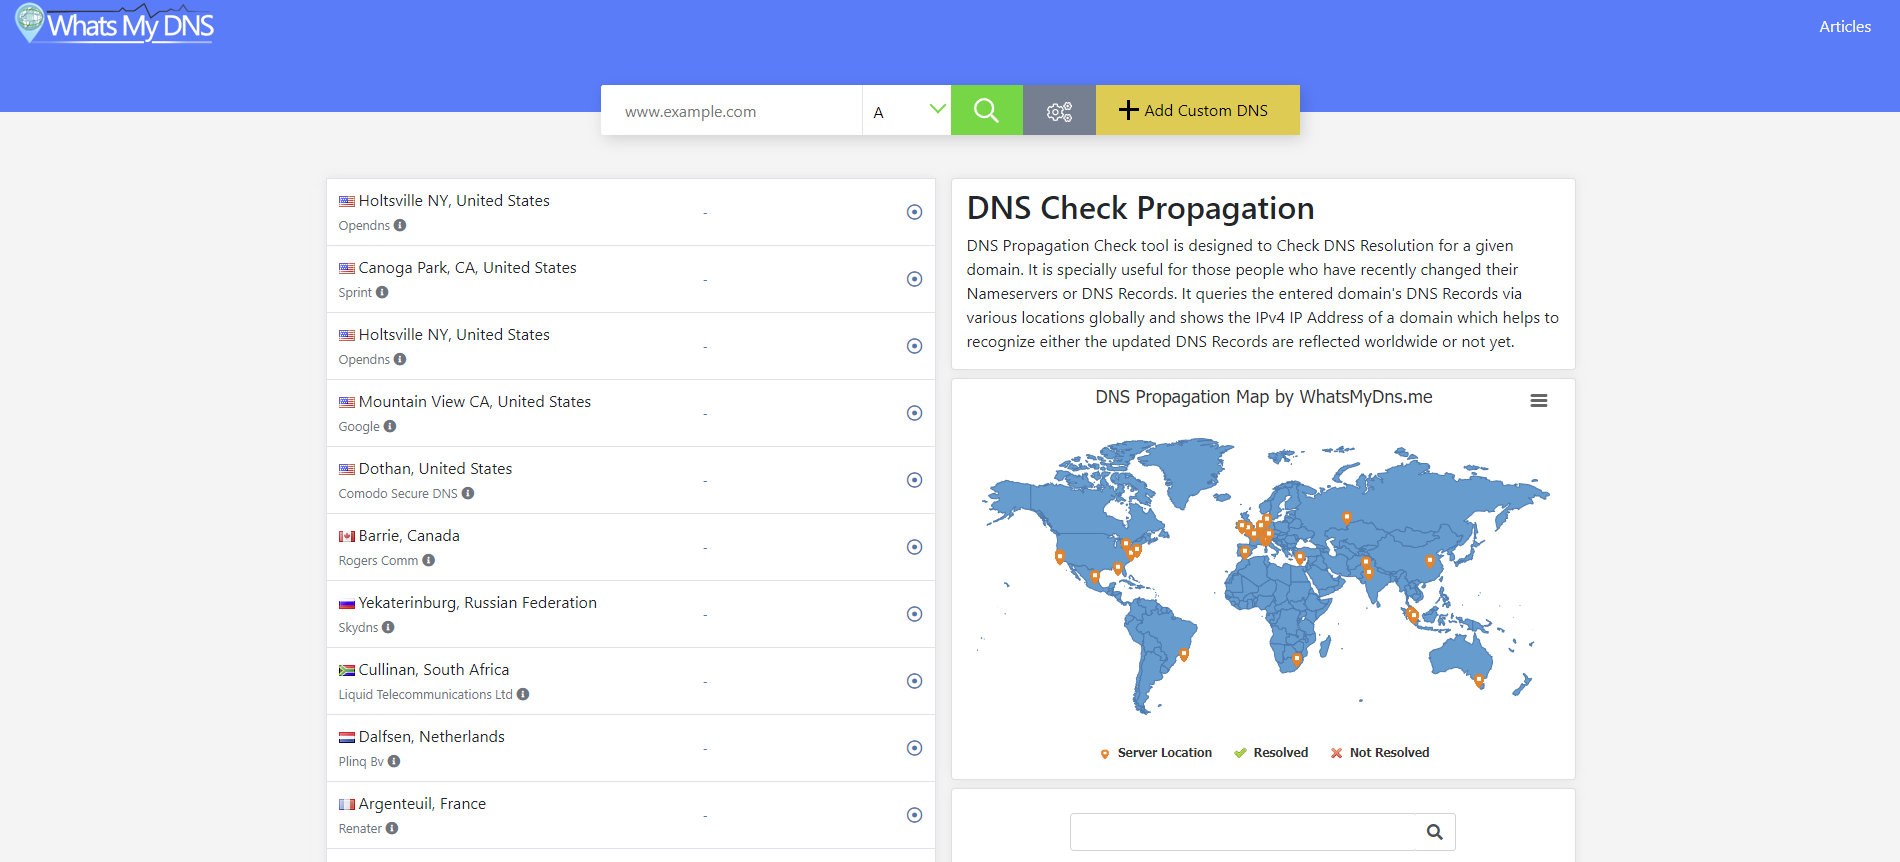Click info icon next to Comodo Secure DNS
Screen dimensions: 1900x862
(468, 493)
